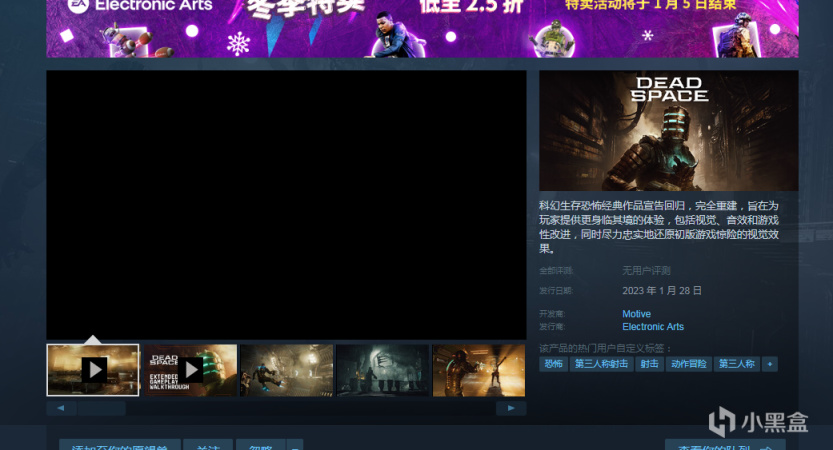This screenshot has width=833, height=450.
Task: Open the fifth screenshot thumbnail
Action: click(x=478, y=370)
